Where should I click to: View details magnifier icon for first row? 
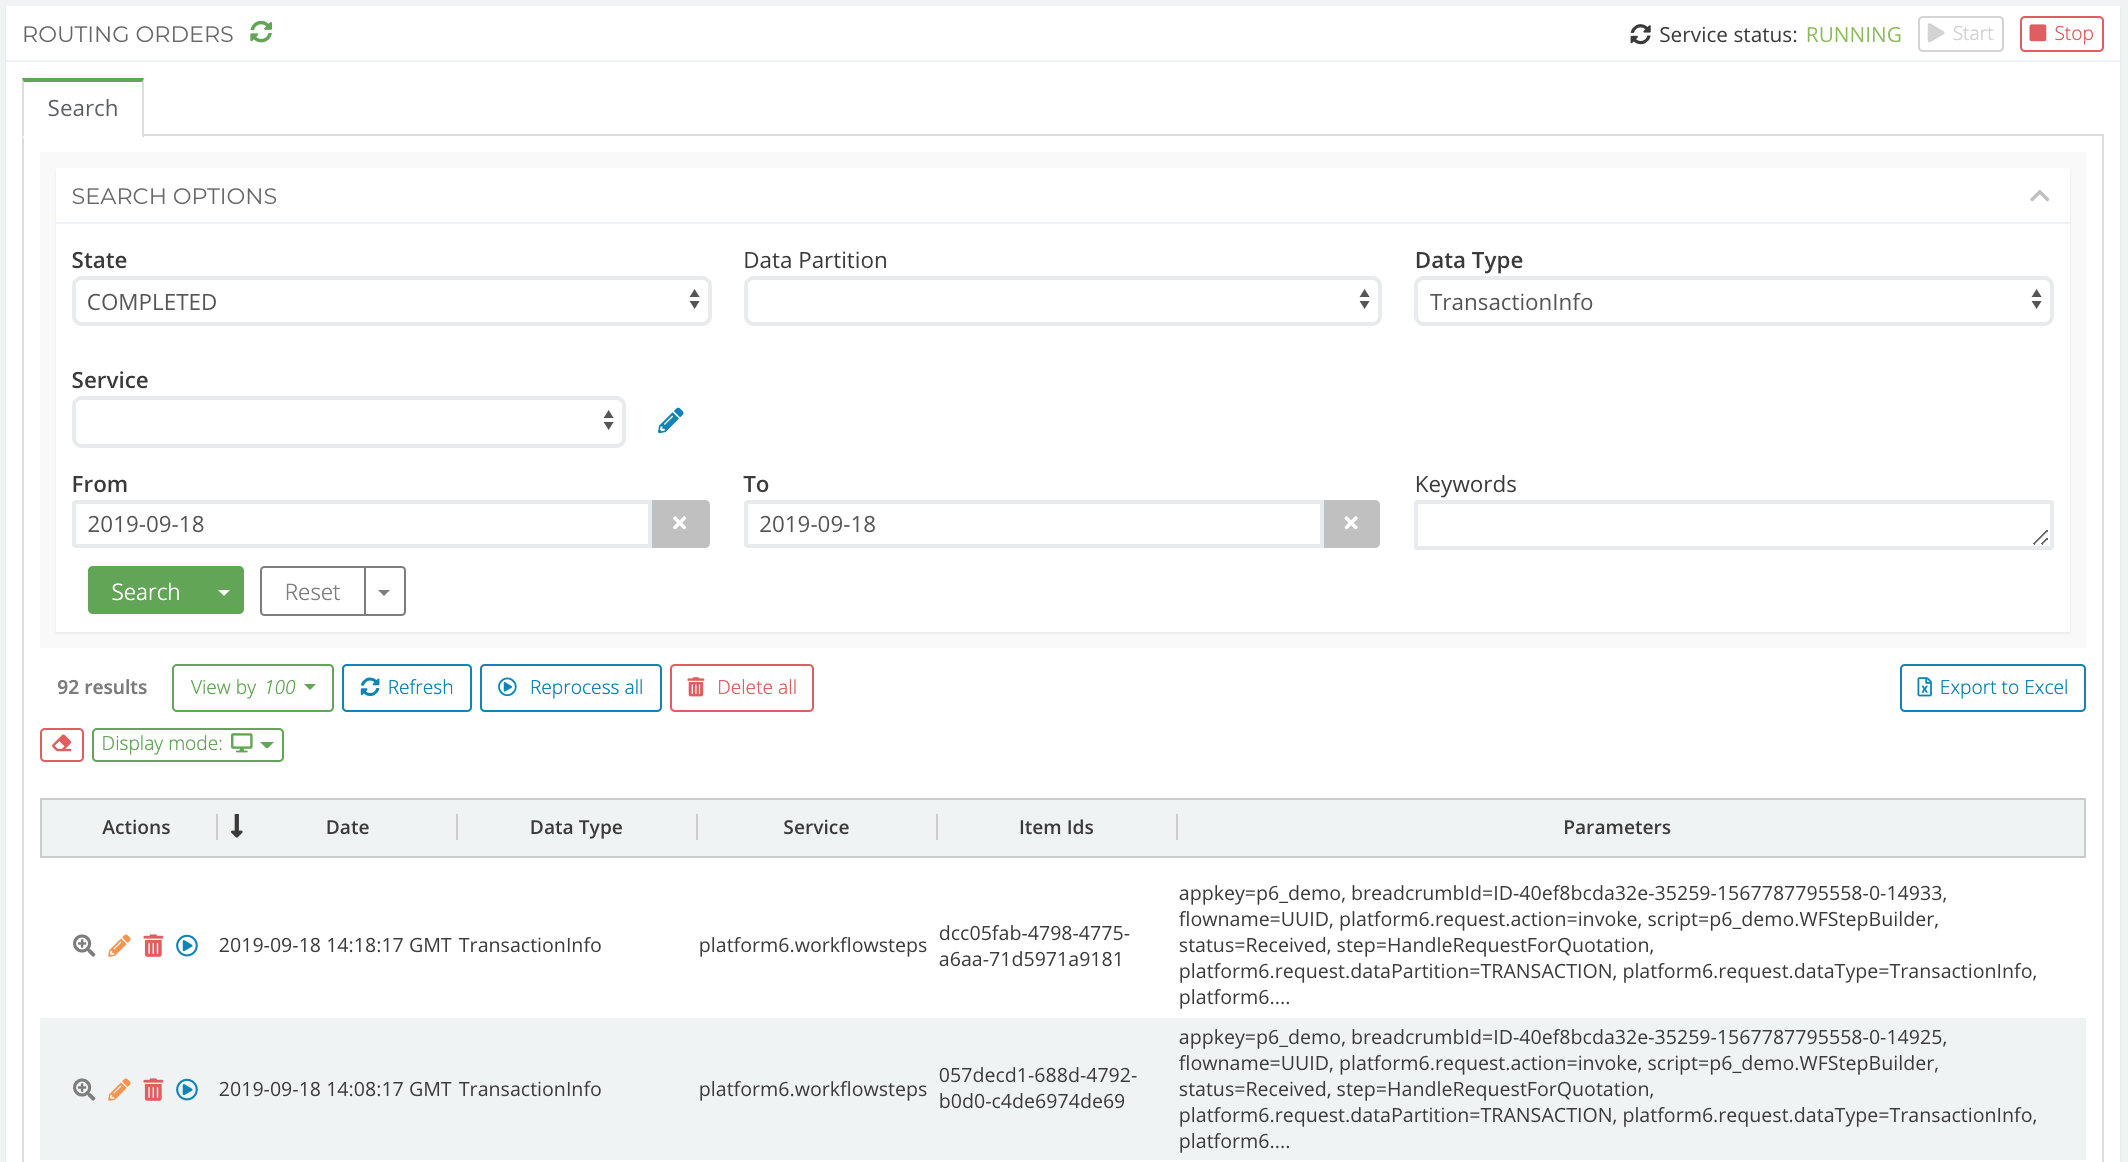tap(84, 945)
